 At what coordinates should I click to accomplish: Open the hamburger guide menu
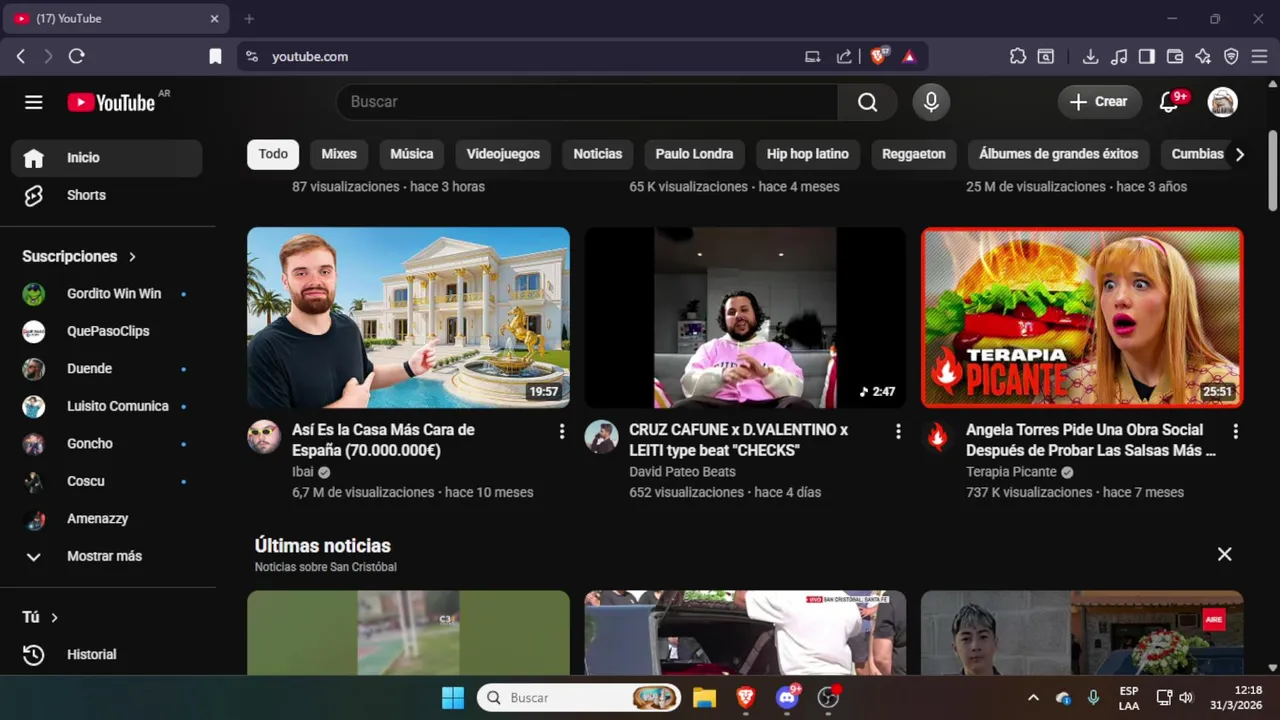tap(34, 102)
